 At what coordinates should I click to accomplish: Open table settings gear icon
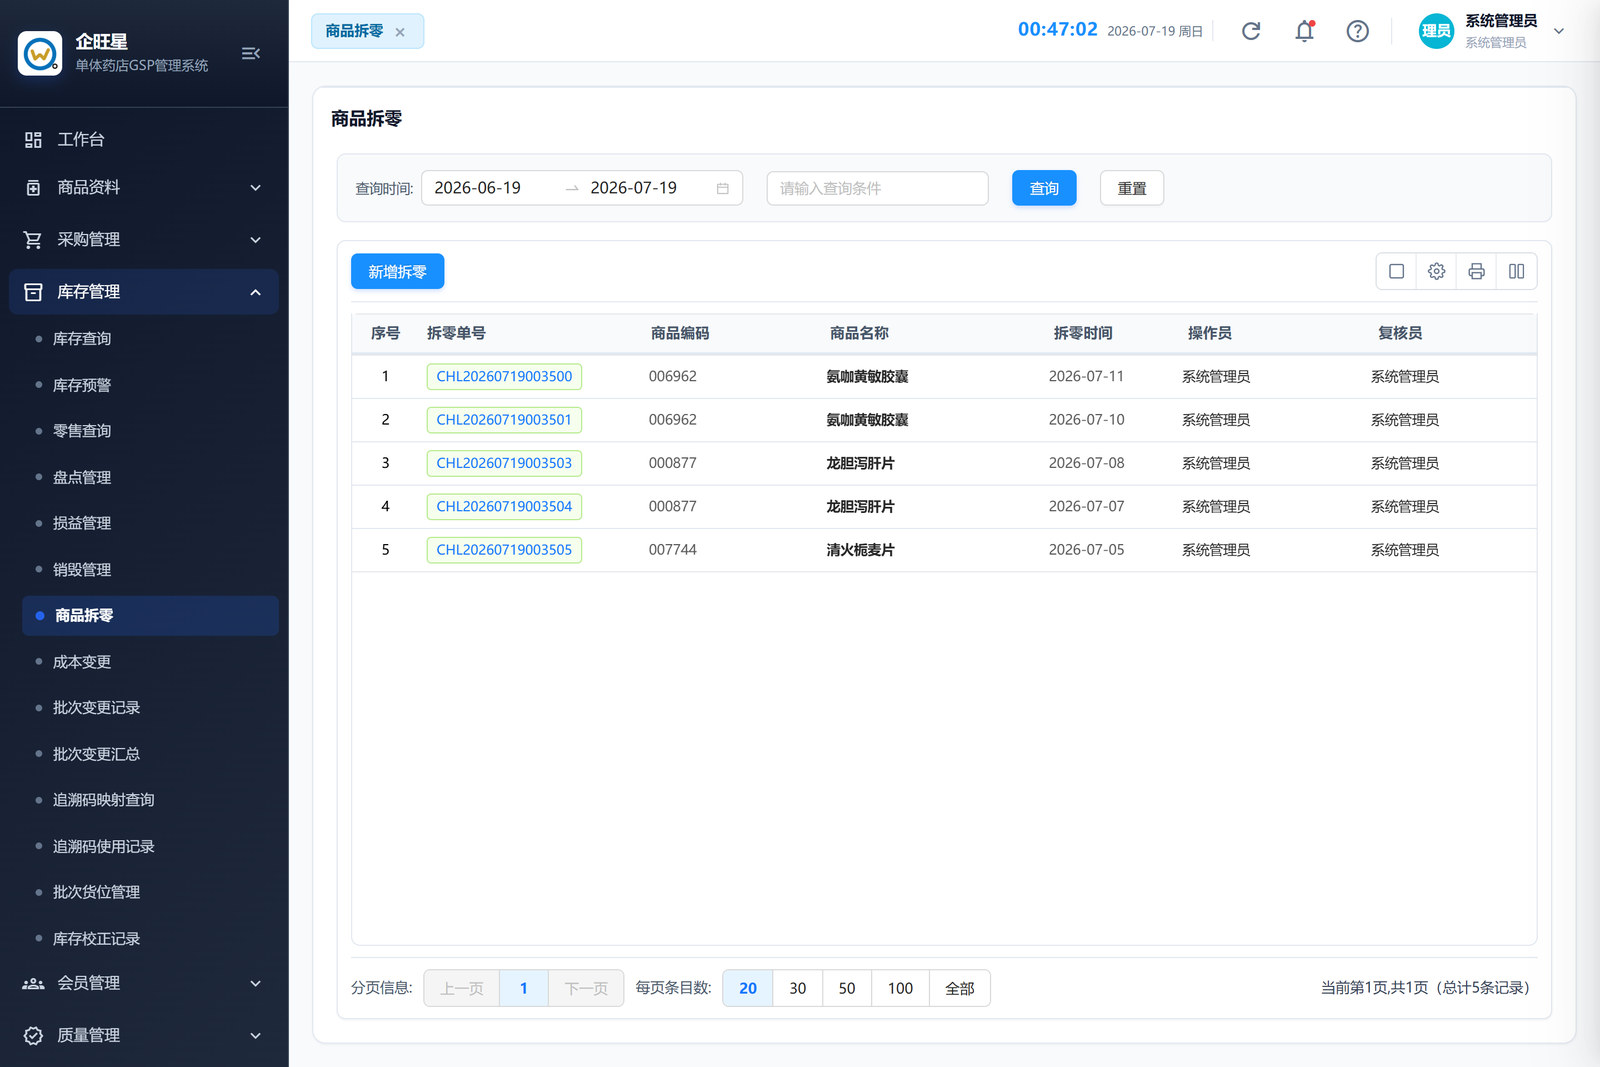tap(1437, 271)
